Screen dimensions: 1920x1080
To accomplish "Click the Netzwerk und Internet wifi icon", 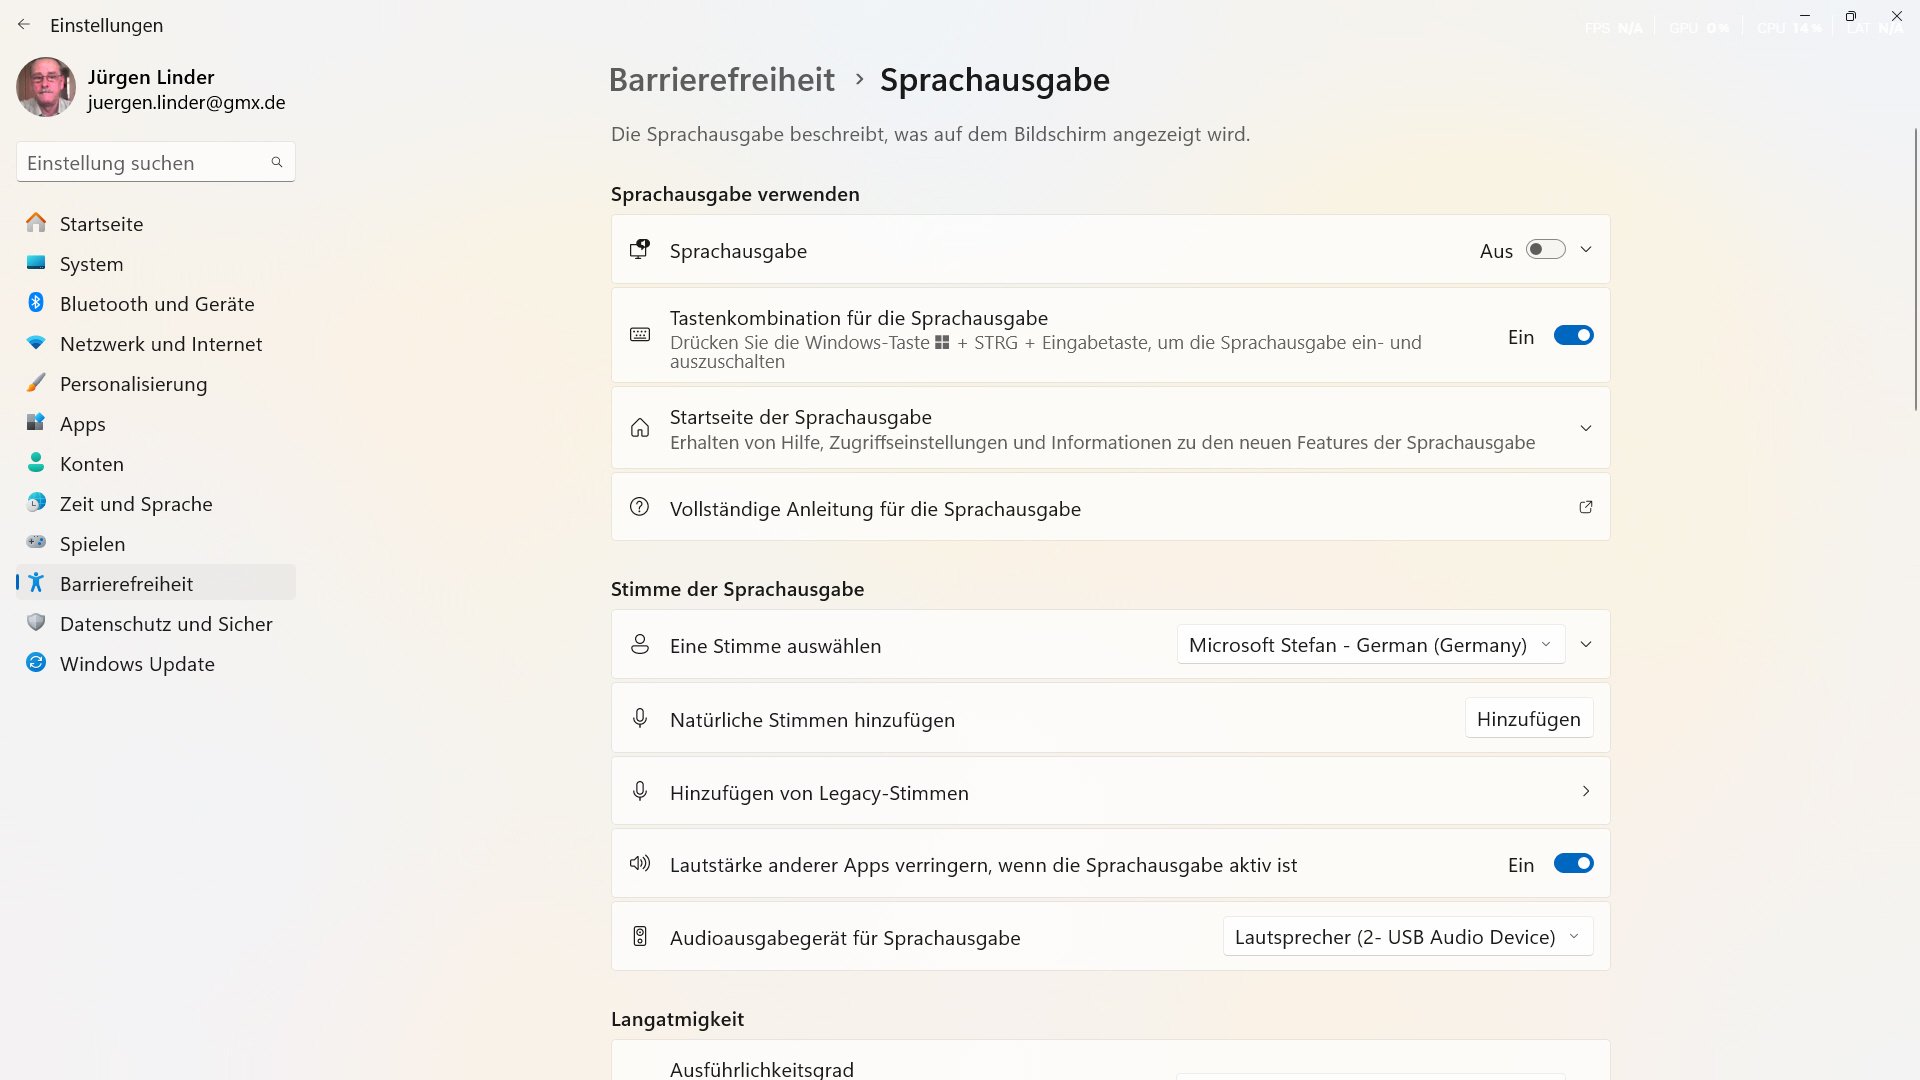I will tap(36, 343).
